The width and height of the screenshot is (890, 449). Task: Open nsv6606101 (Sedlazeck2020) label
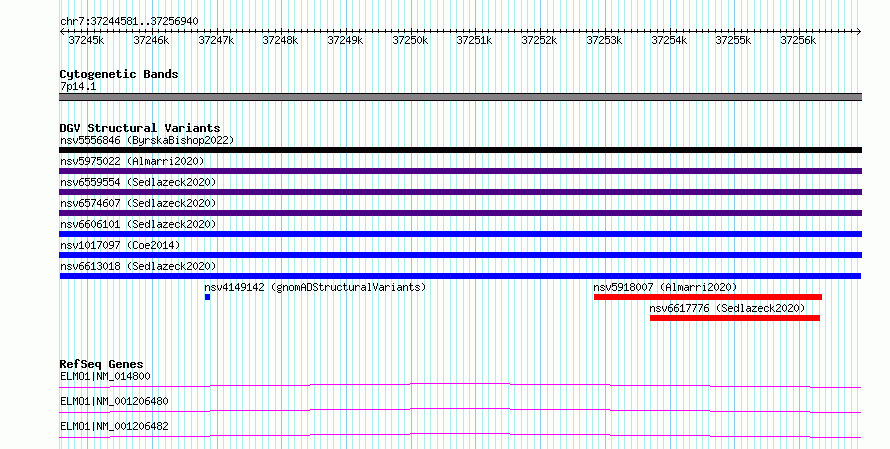138,224
